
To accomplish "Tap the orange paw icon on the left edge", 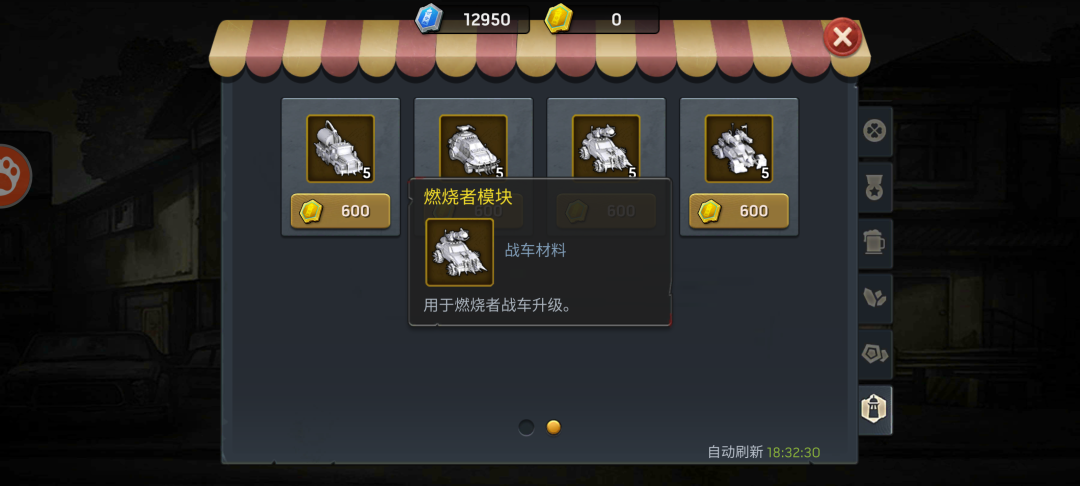I will 12,176.
